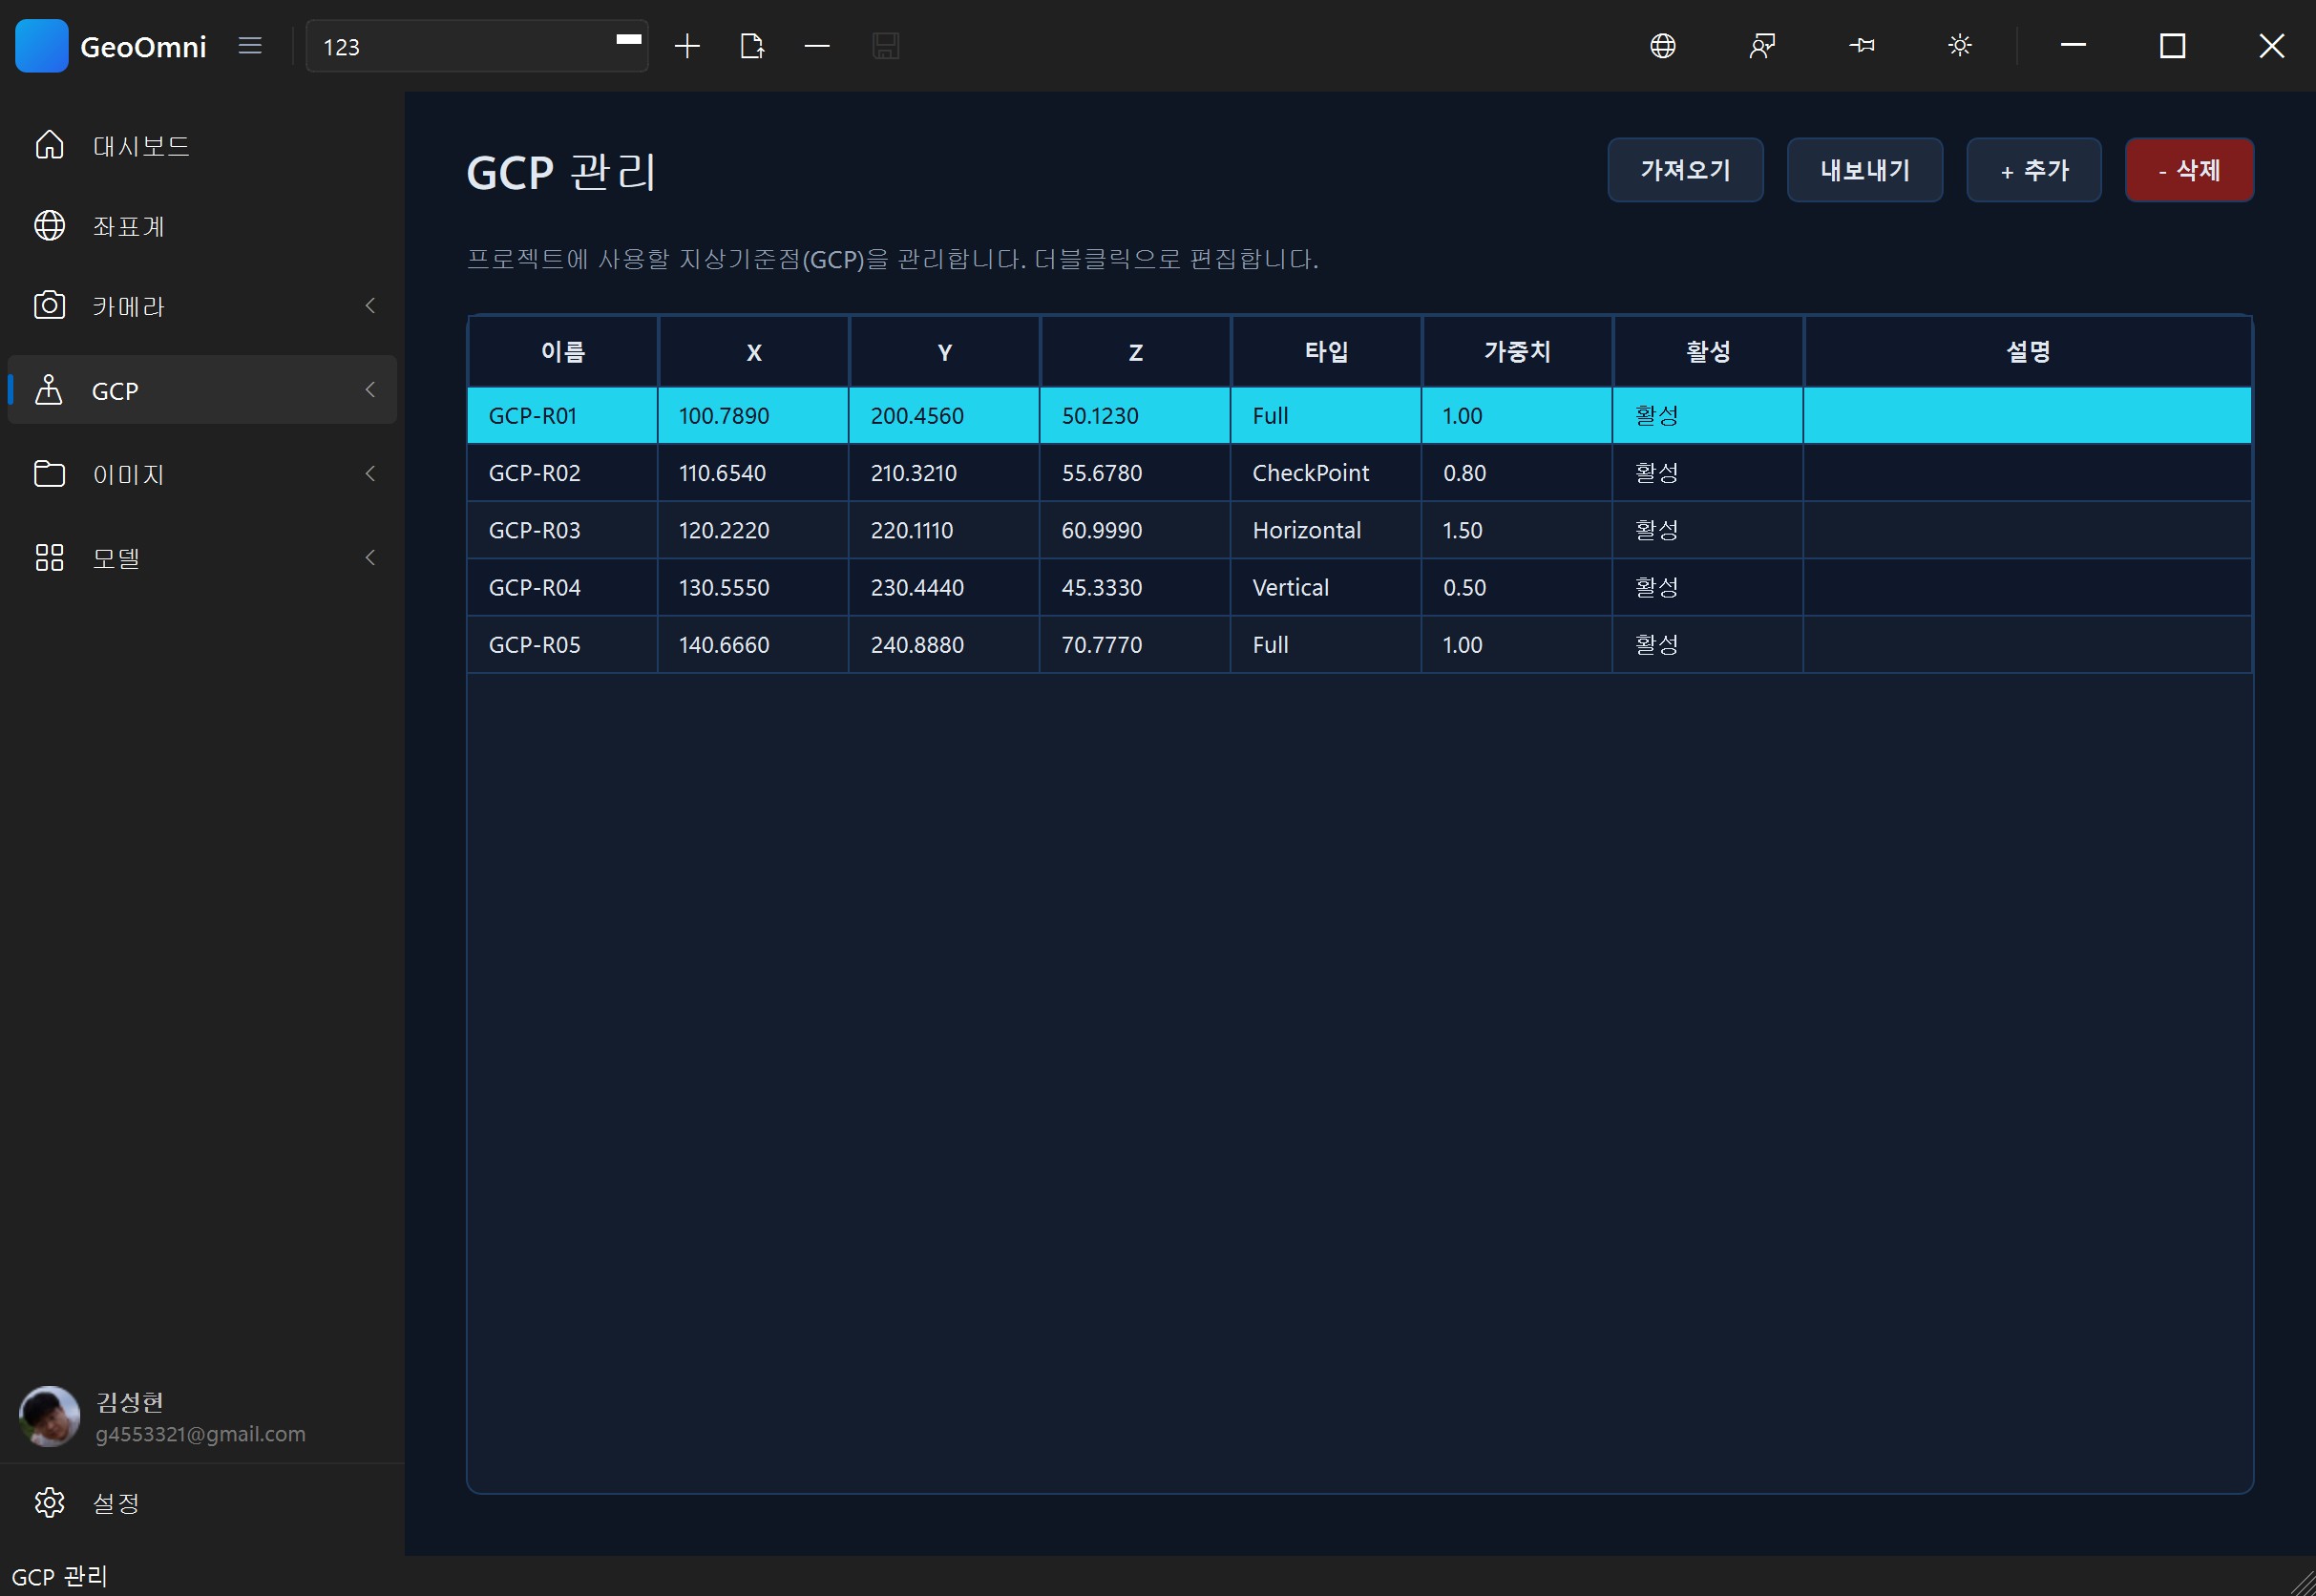
Task: Click the GCP 관리 status bar text
Action: [x=60, y=1576]
